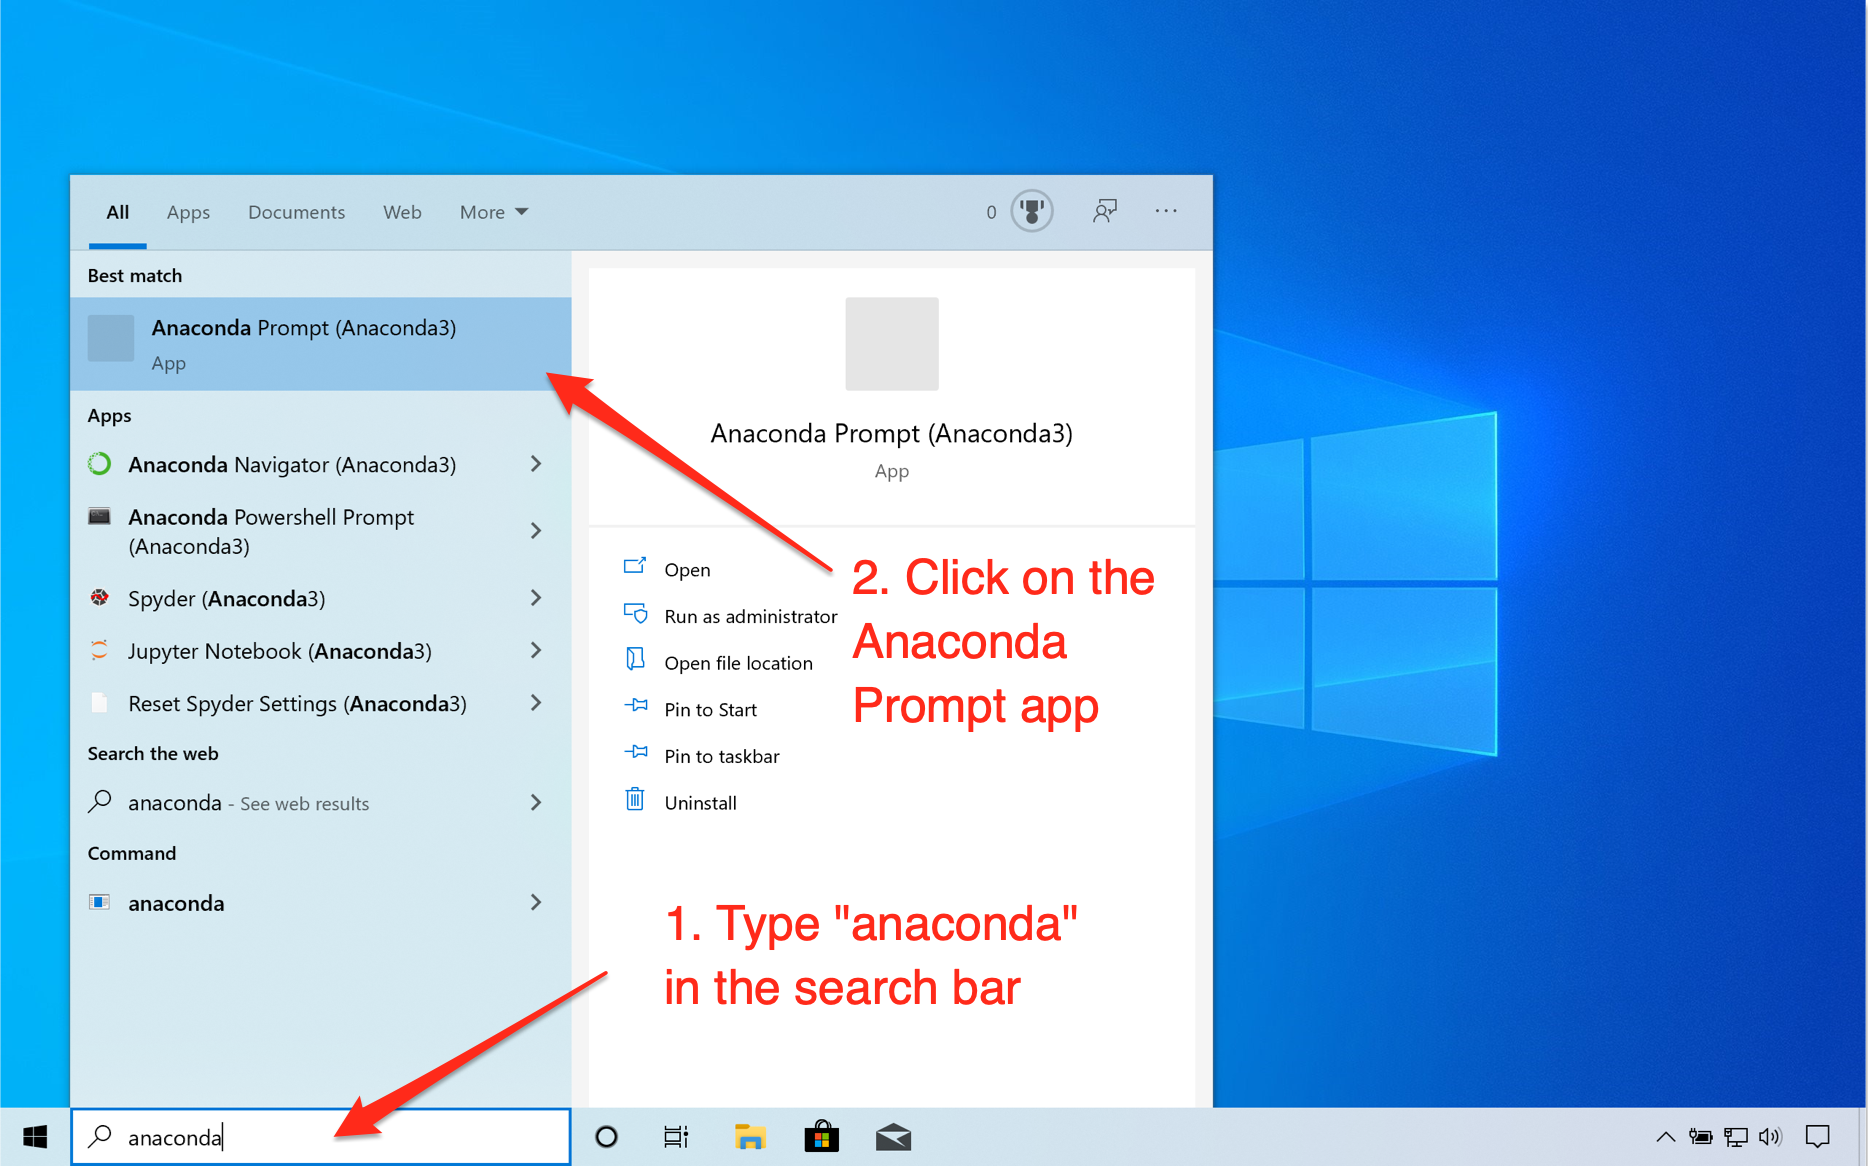Open Microsoft Store from the taskbar
This screenshot has width=1868, height=1166.
click(821, 1137)
